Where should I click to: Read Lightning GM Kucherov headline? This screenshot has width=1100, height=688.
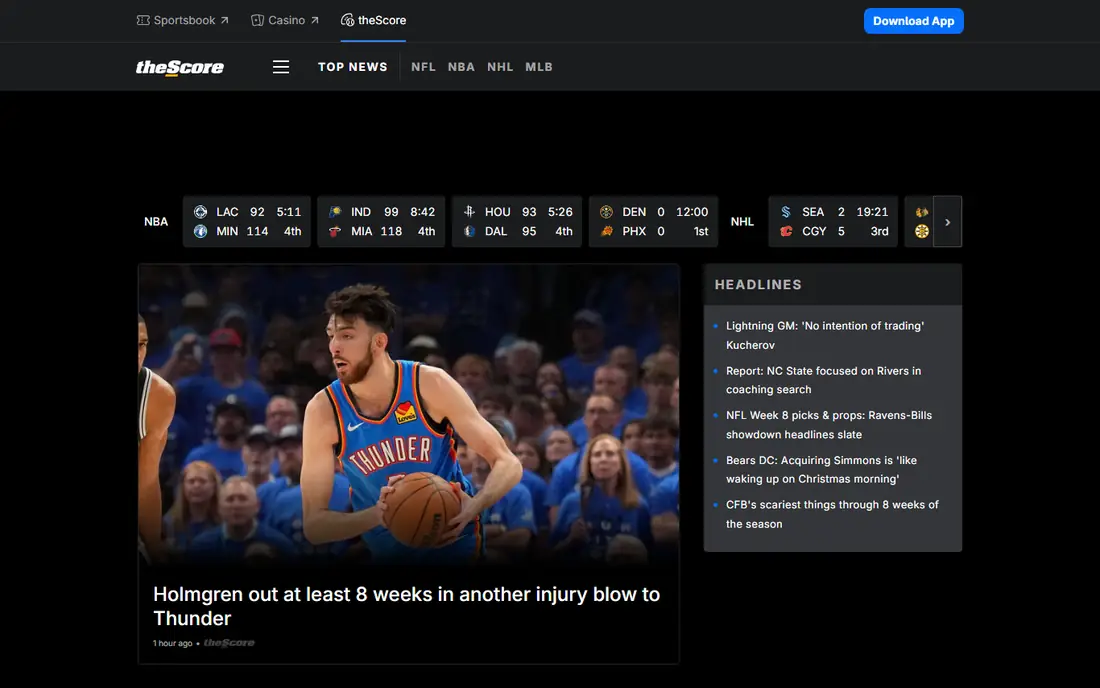(825, 335)
